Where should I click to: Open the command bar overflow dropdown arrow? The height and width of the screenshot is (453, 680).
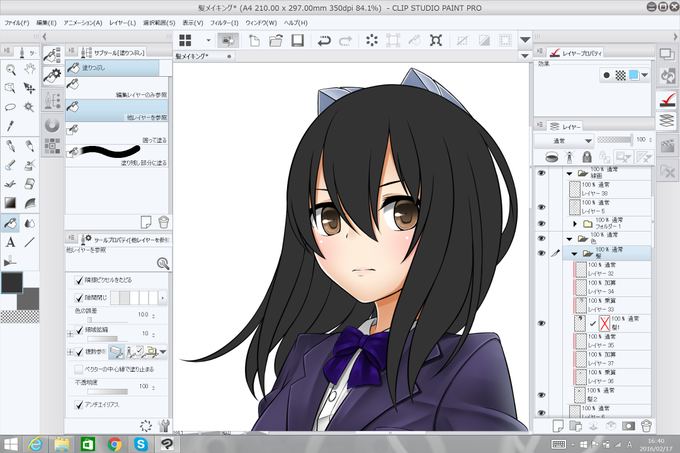525,40
